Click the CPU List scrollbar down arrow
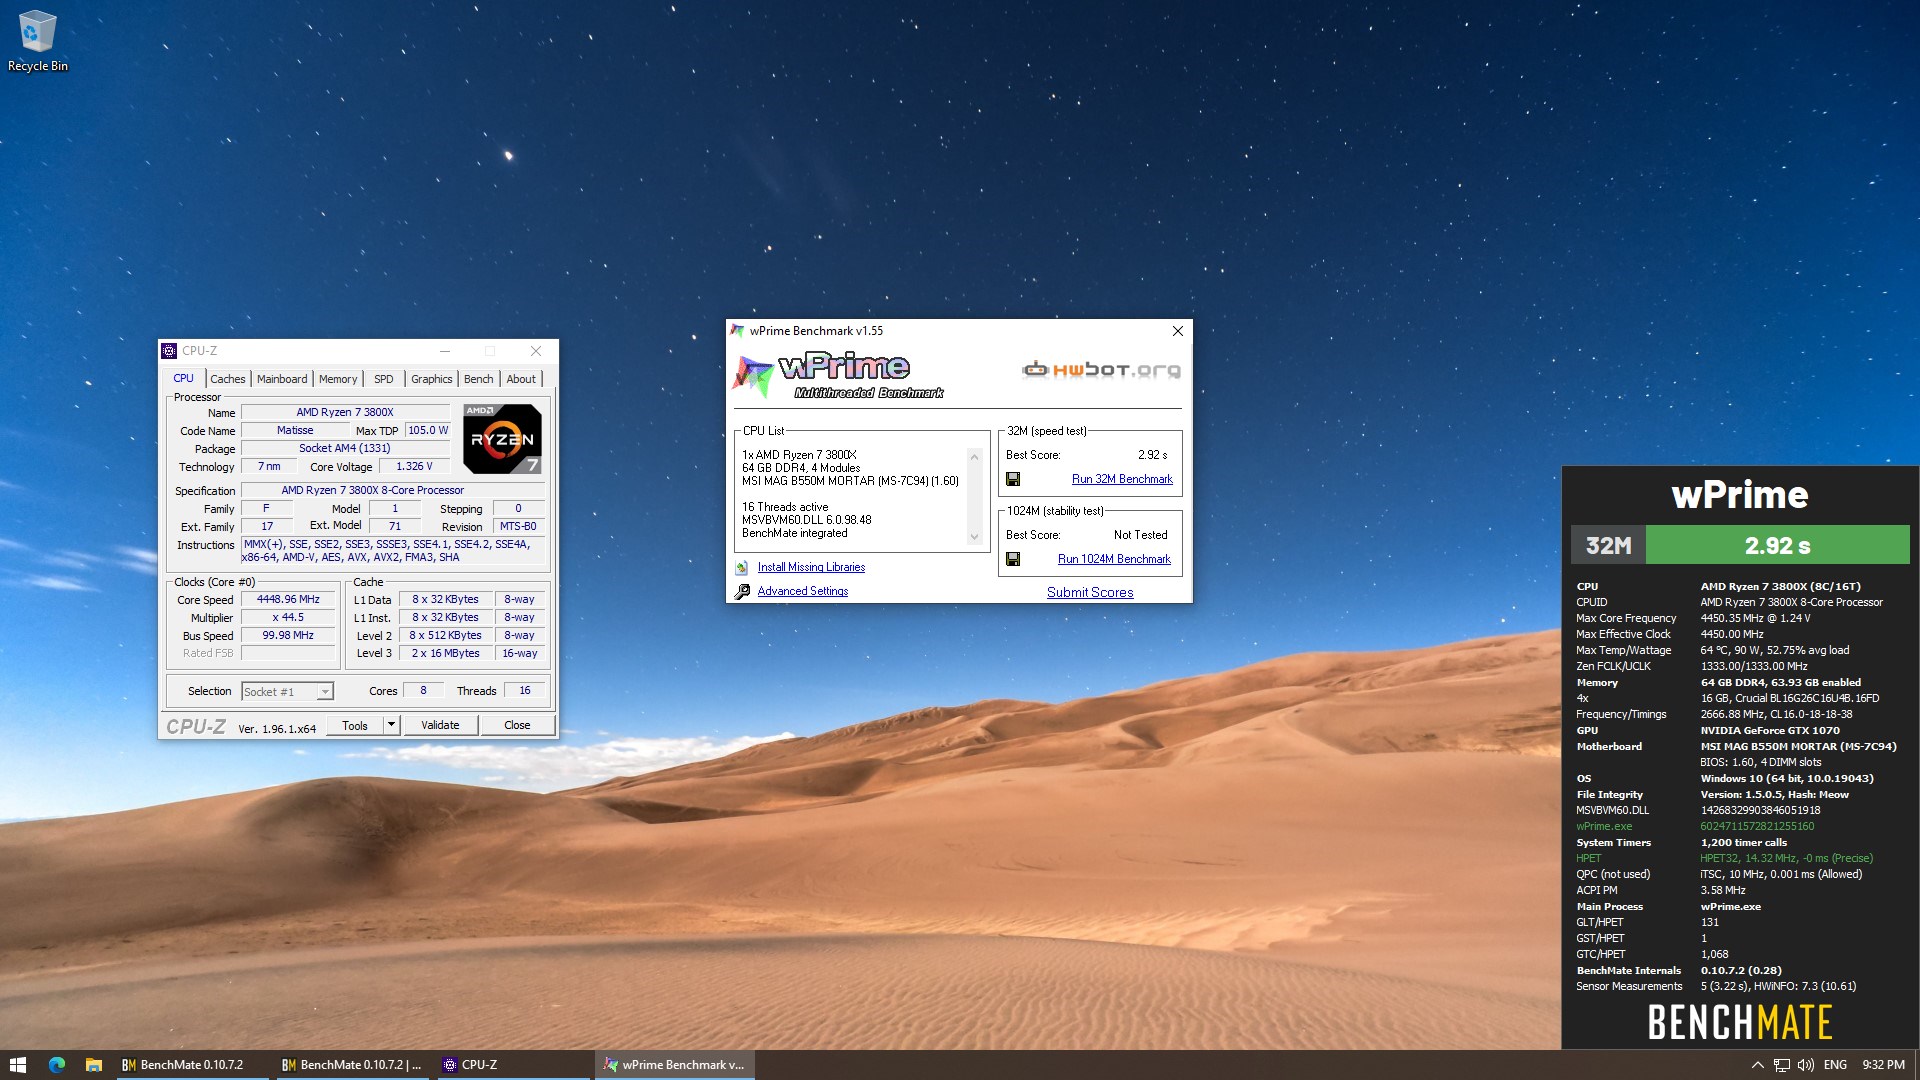Viewport: 1920px width, 1080px height. [975, 537]
